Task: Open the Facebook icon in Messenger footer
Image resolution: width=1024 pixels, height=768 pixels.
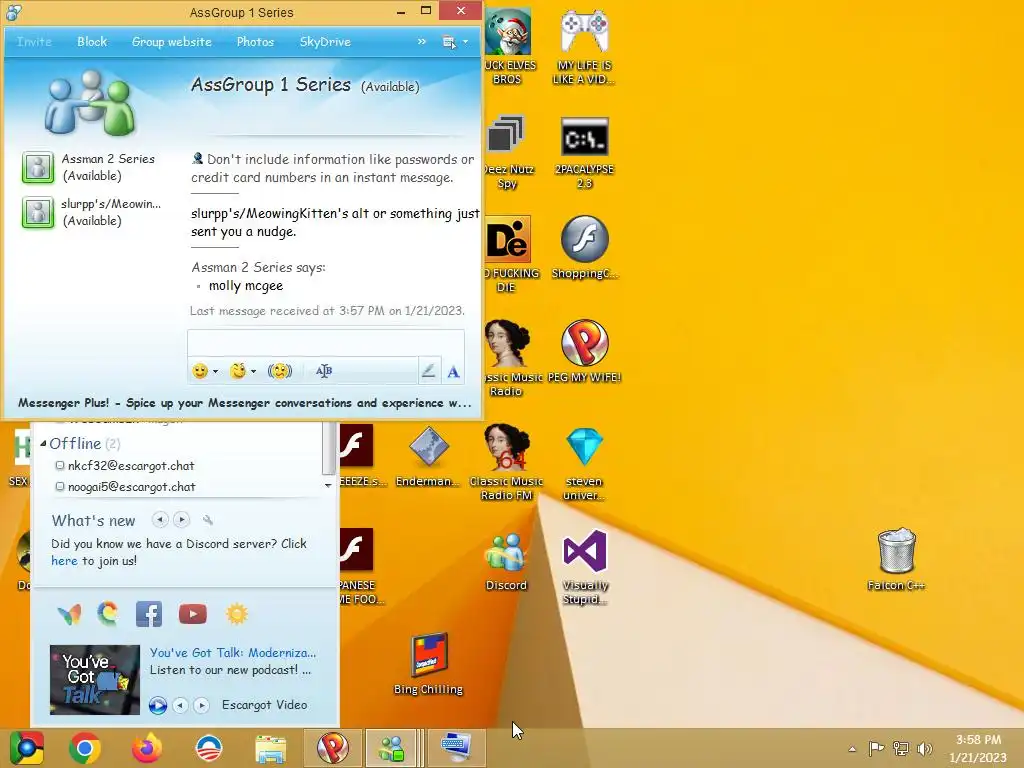Action: (149, 614)
